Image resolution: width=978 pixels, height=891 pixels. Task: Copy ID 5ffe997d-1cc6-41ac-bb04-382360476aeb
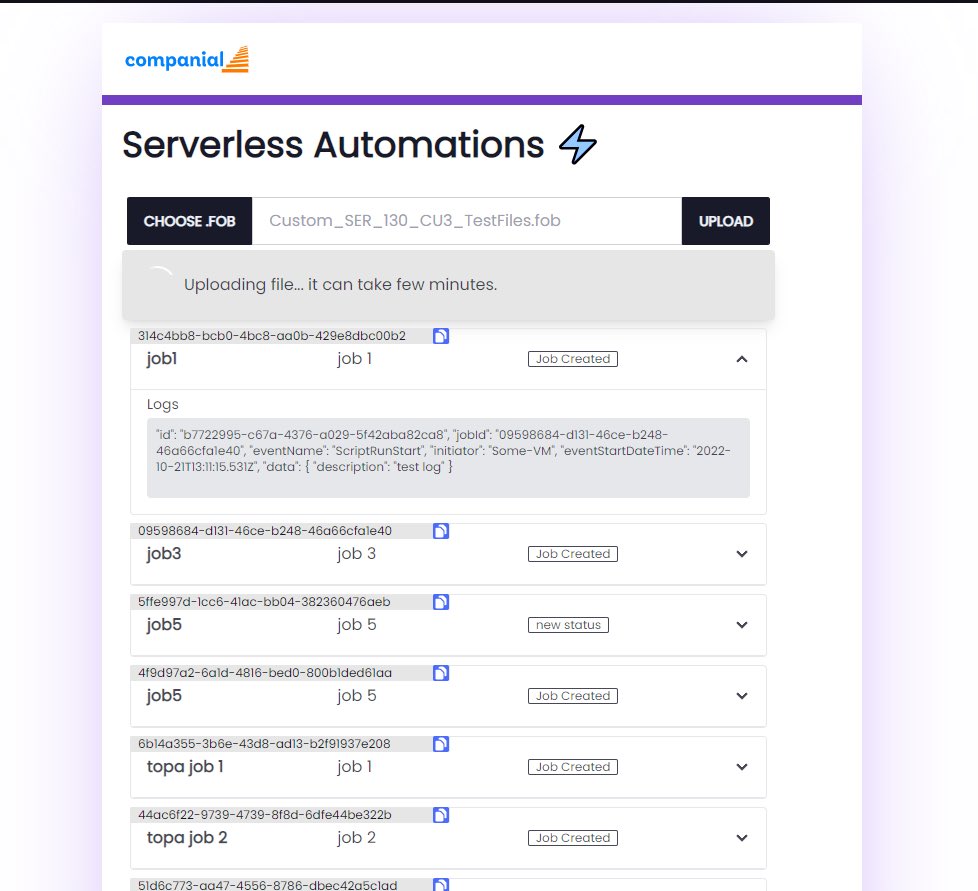[441, 602]
